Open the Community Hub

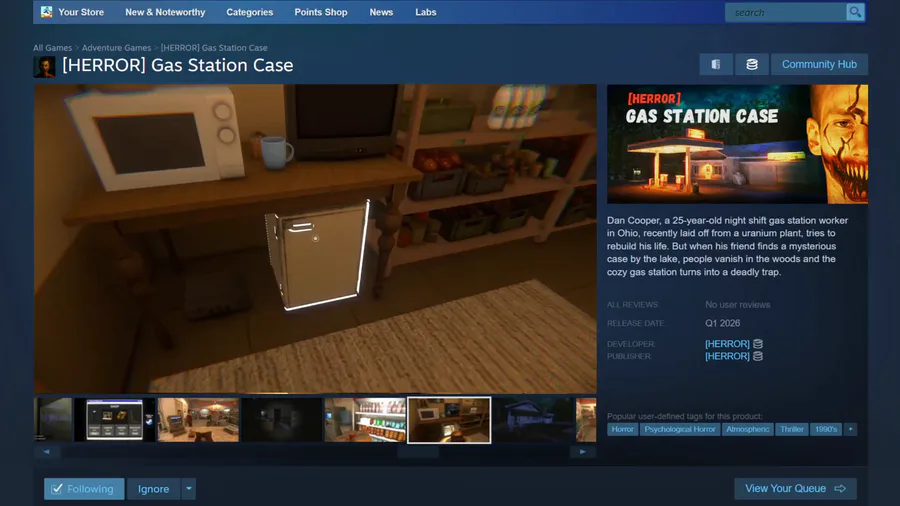pos(819,64)
